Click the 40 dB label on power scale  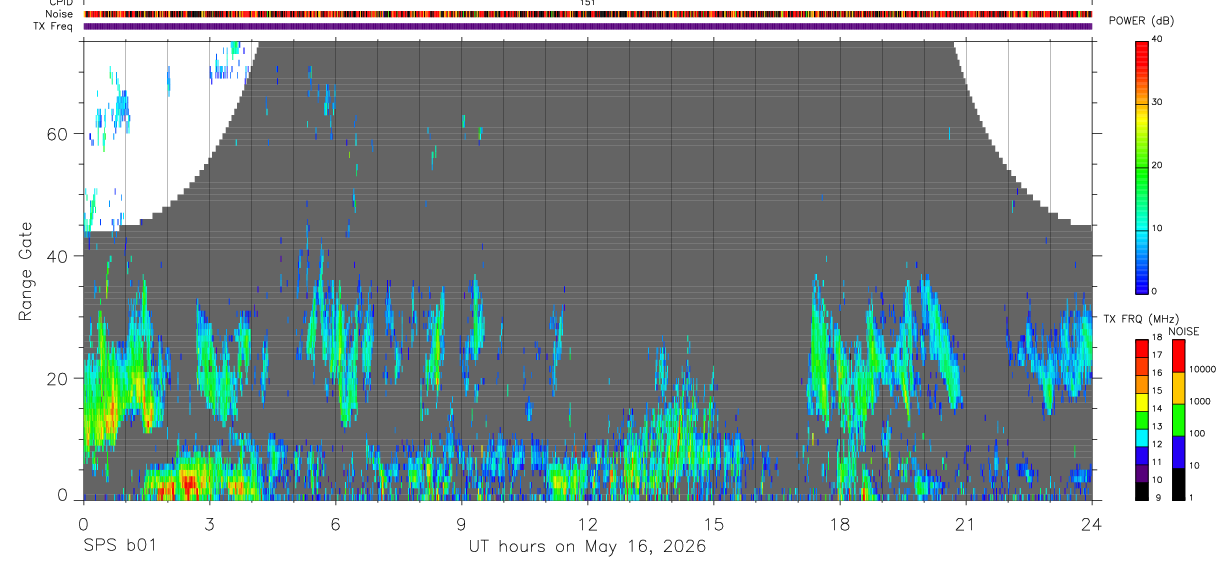click(1158, 39)
